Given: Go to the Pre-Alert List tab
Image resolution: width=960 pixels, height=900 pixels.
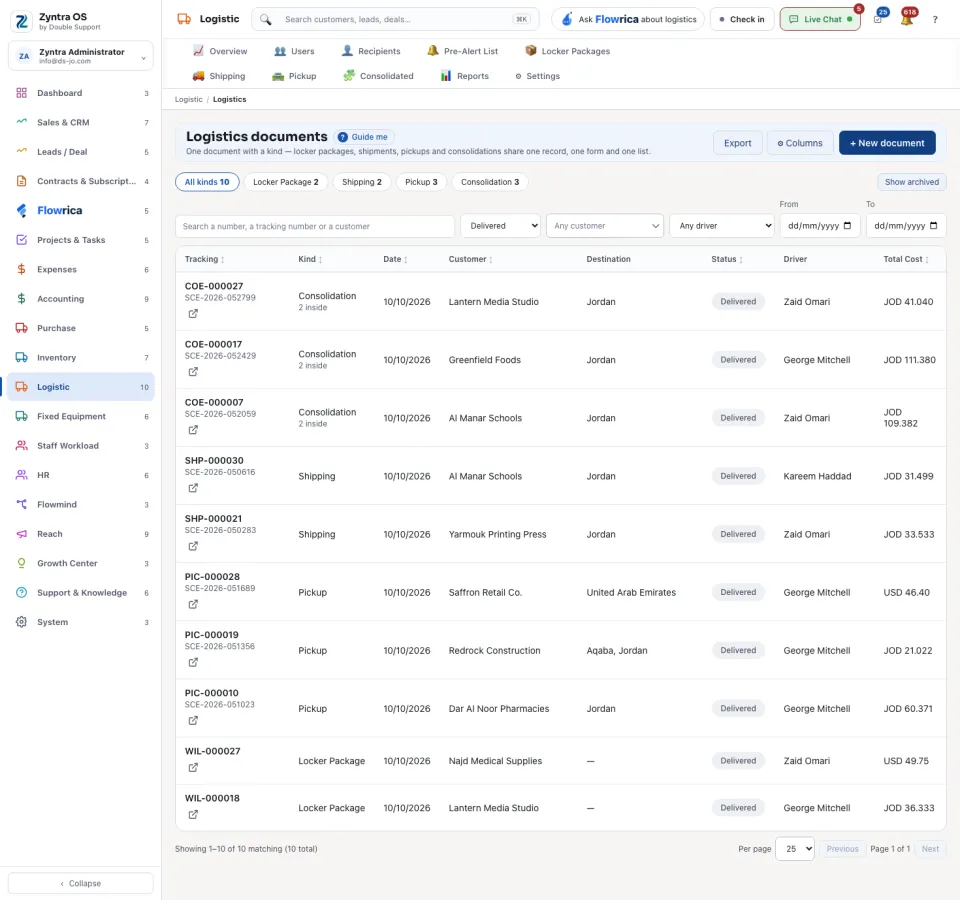Looking at the screenshot, I should [x=462, y=51].
